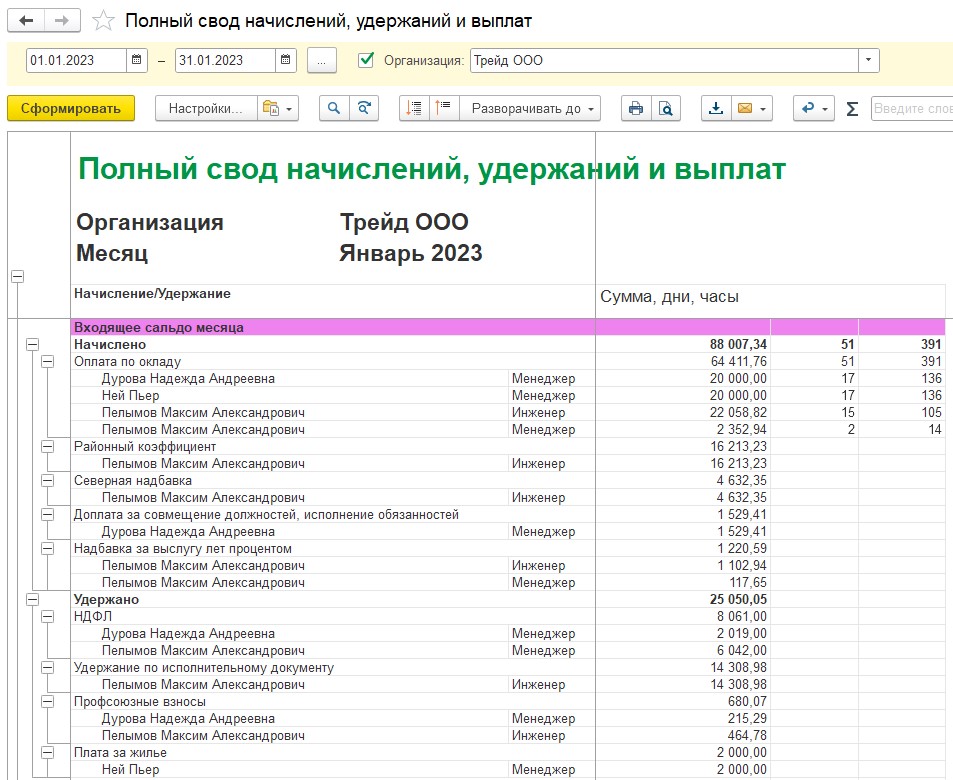
Task: Click the Find next icon
Action: click(x=364, y=109)
